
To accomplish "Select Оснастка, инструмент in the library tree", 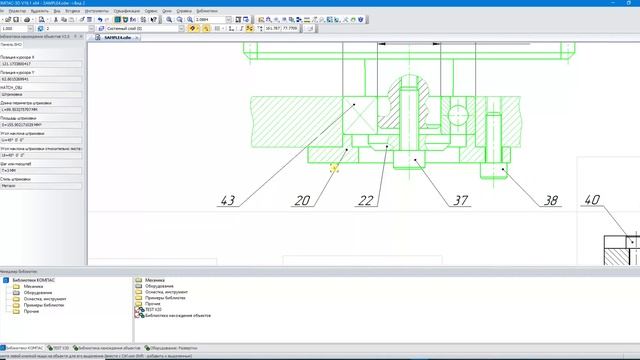I will (x=45, y=299).
